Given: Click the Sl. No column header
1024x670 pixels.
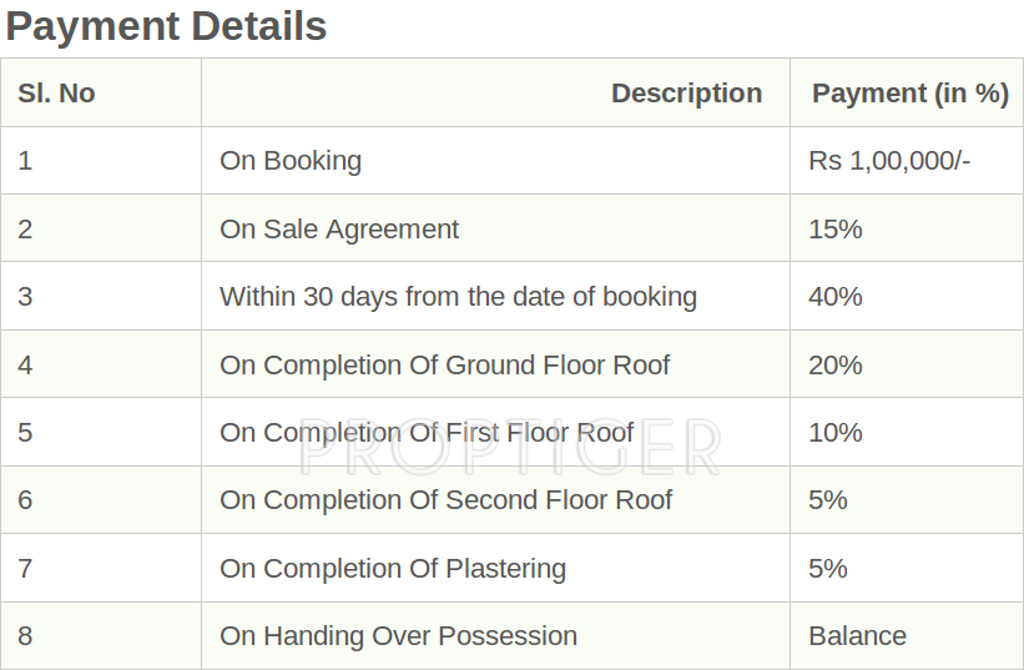Looking at the screenshot, I should tap(56, 93).
